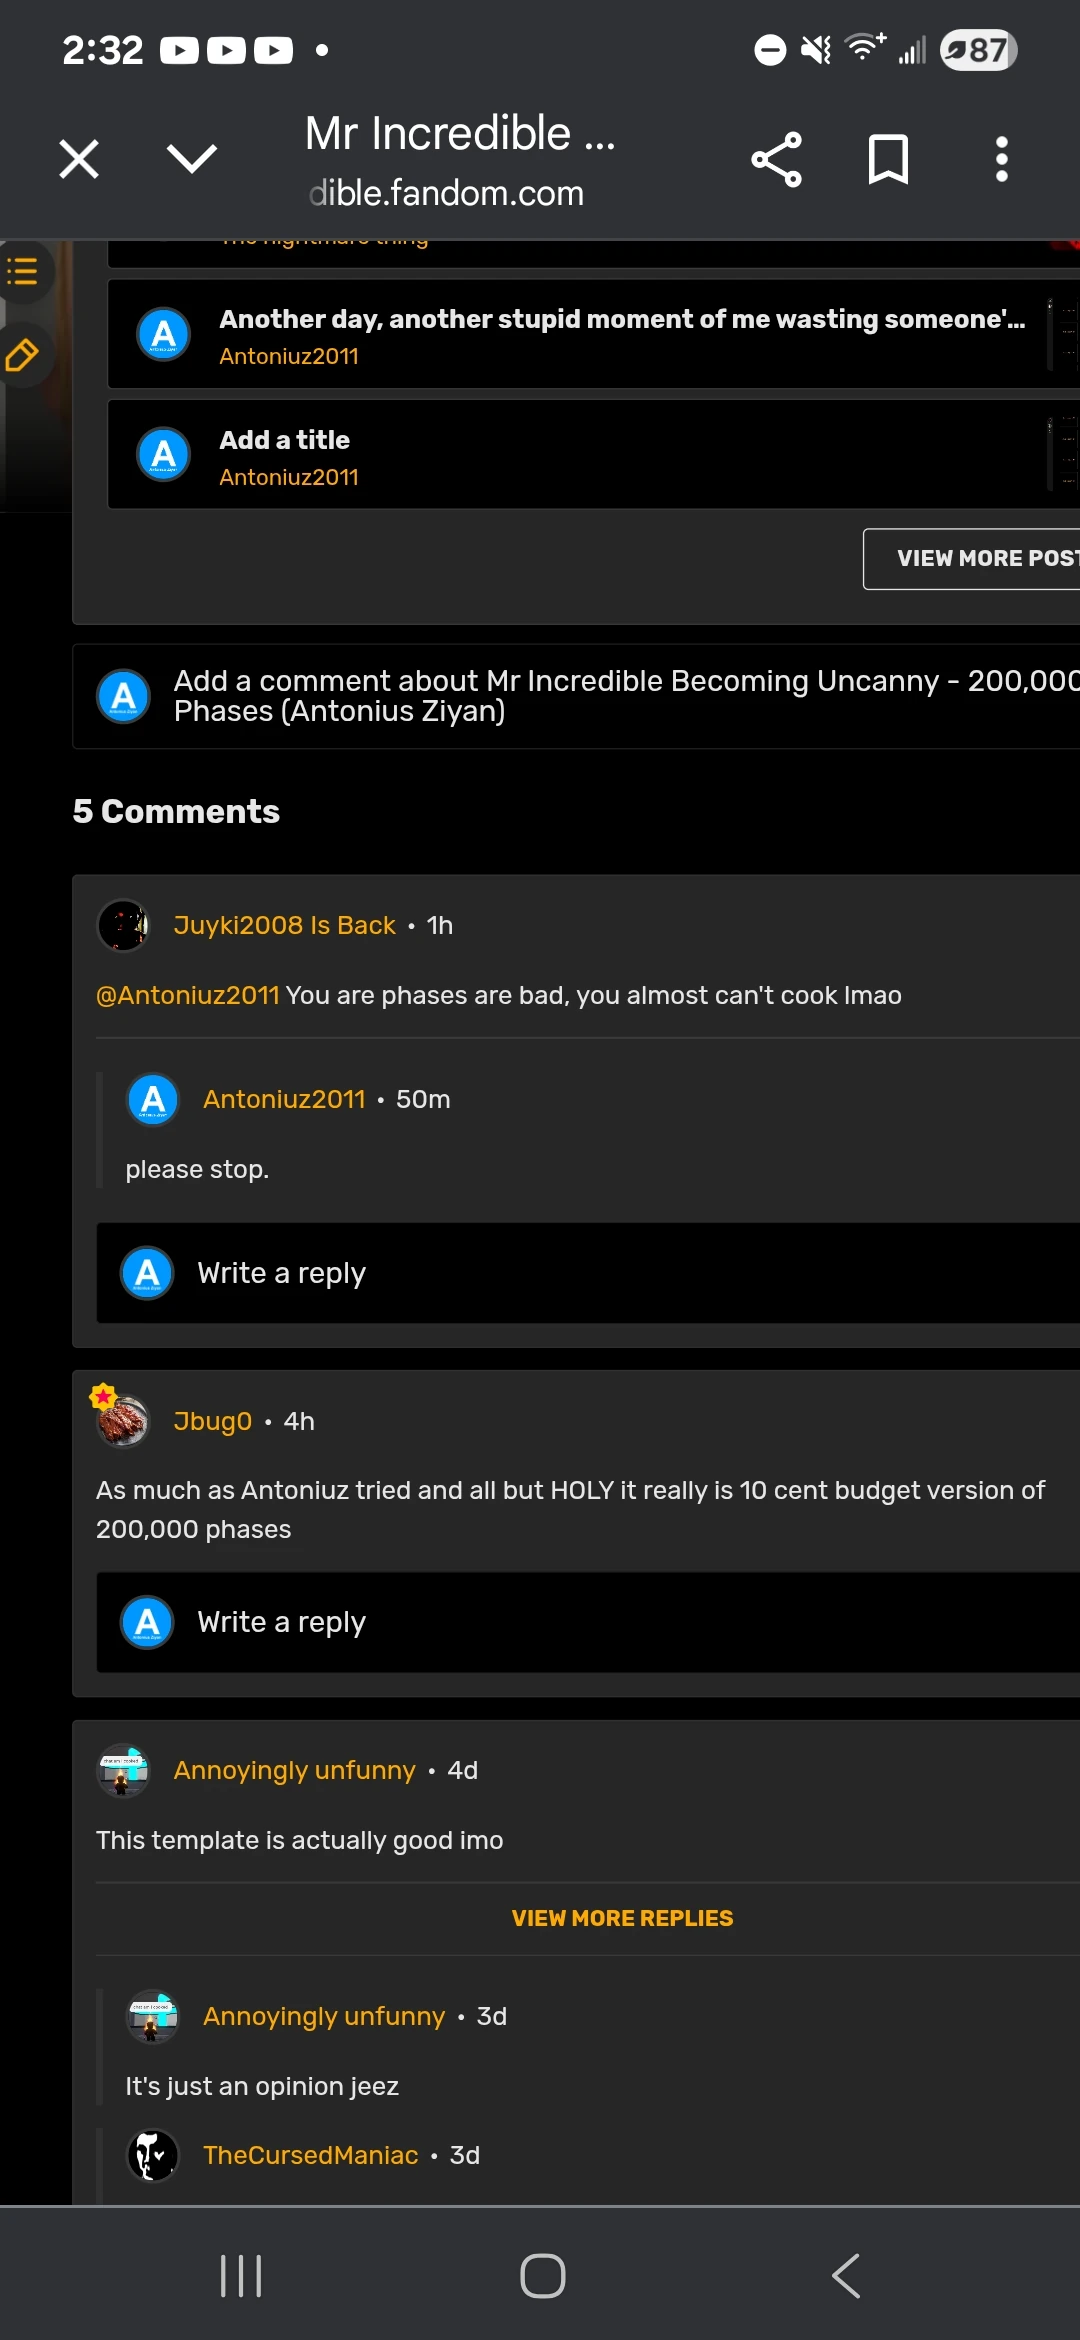This screenshot has width=1080, height=2340.
Task: Focus the add a comment field
Action: pos(620,696)
